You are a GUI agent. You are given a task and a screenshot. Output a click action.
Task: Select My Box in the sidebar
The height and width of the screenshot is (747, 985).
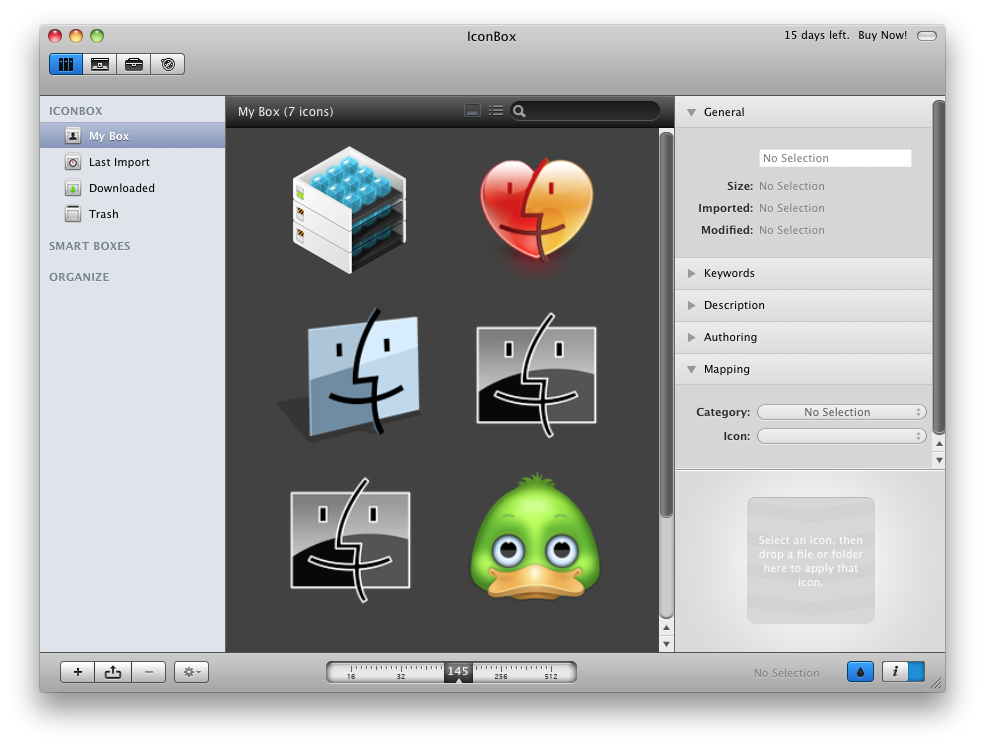(x=133, y=136)
